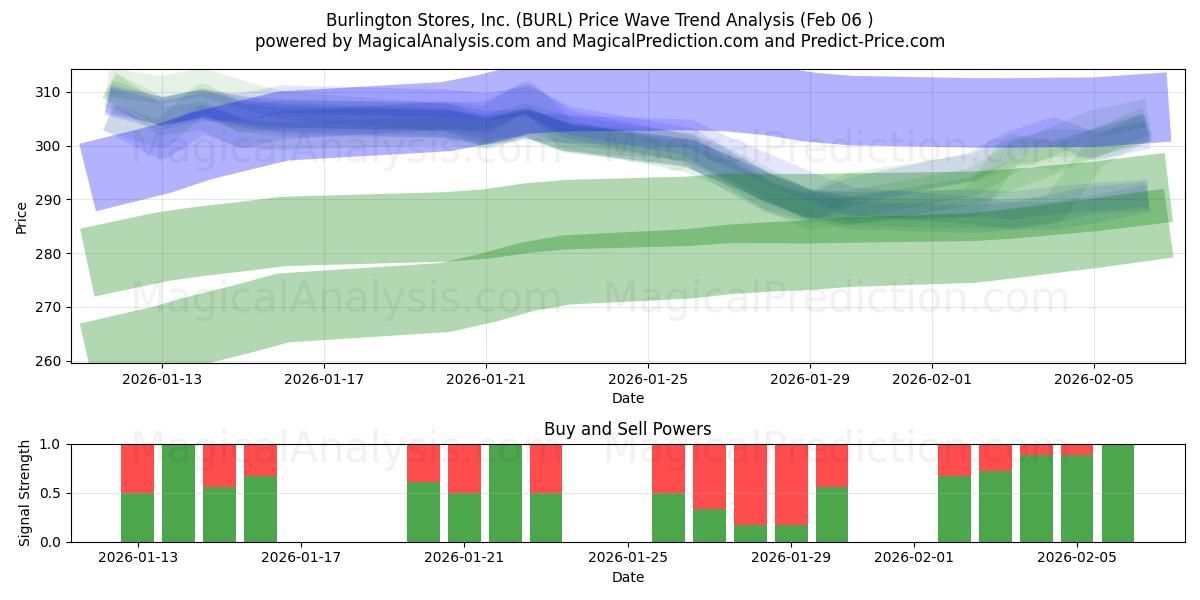The image size is (1200, 600).
Task: Select the 280 price tick label
Action: tap(50, 254)
